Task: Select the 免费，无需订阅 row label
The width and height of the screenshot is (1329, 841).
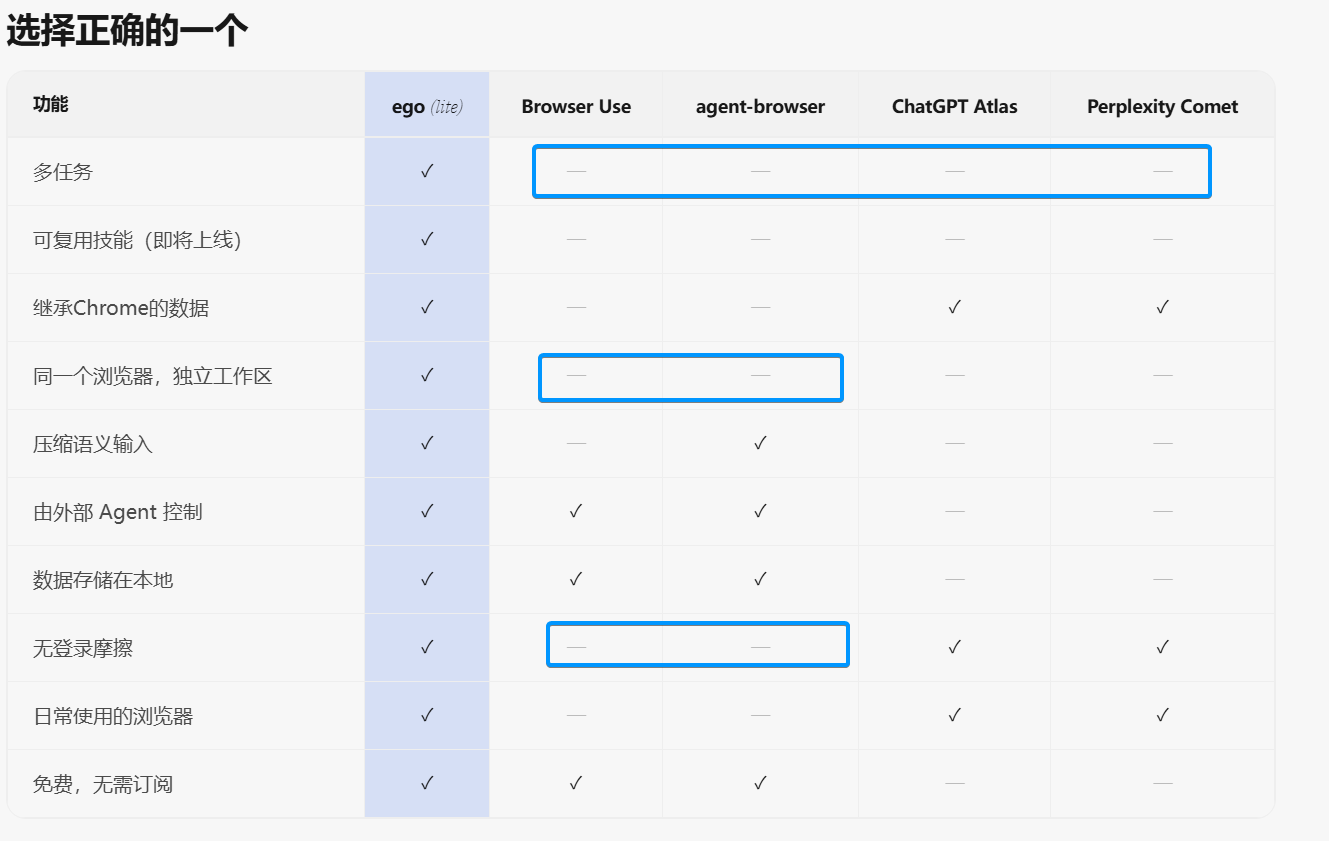Action: point(103,784)
